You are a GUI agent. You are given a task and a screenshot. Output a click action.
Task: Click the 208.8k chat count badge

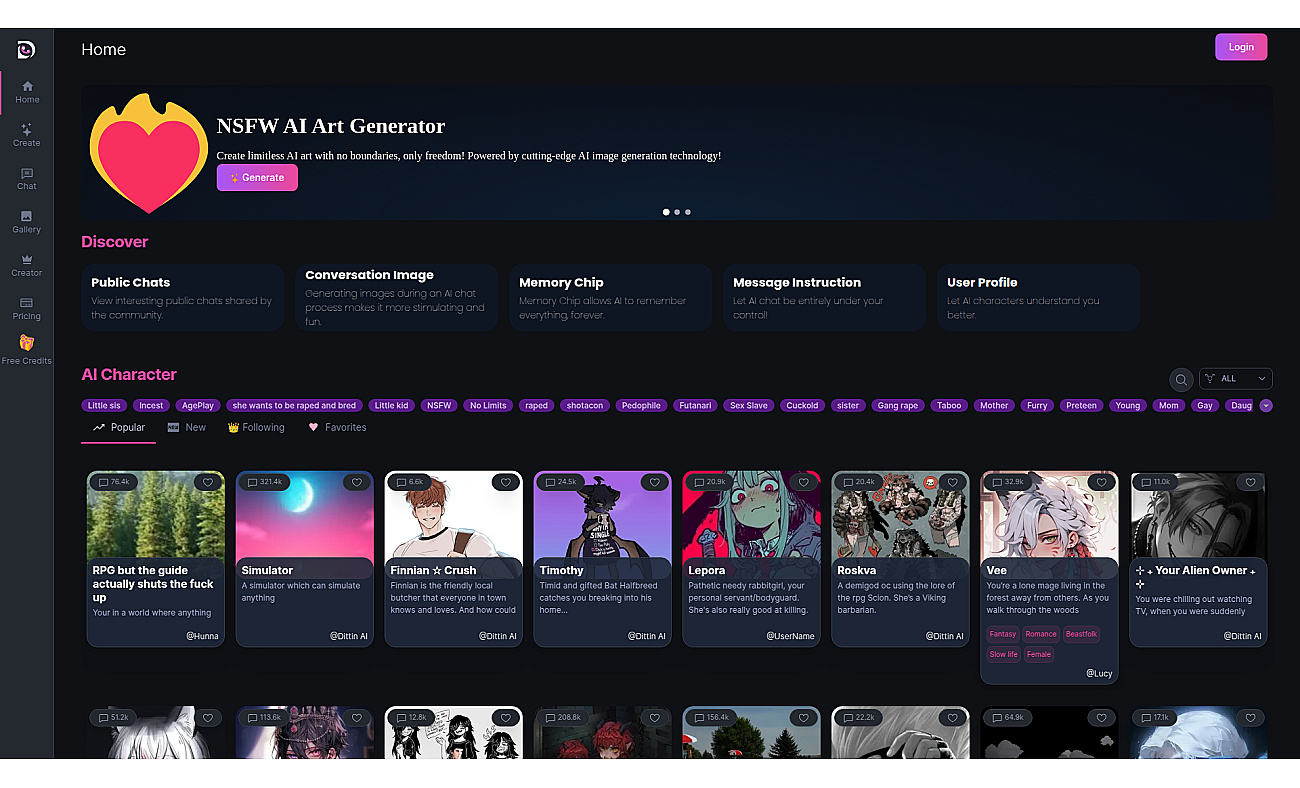tap(564, 717)
